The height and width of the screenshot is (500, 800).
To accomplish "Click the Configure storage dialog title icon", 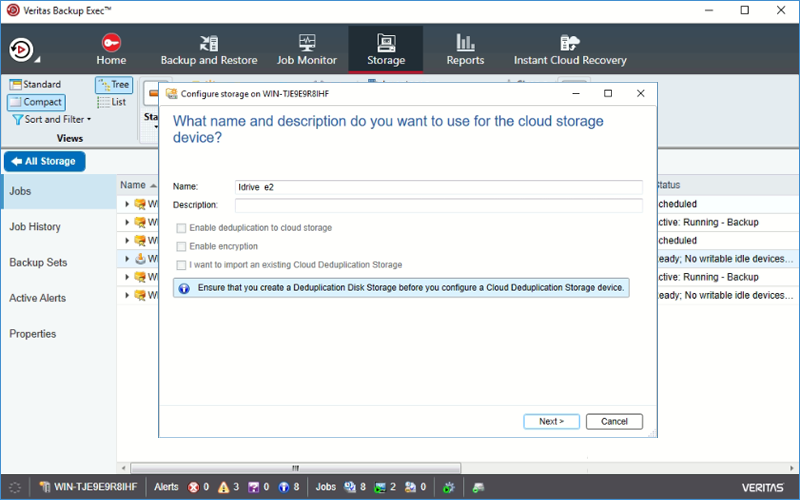I will pos(172,93).
